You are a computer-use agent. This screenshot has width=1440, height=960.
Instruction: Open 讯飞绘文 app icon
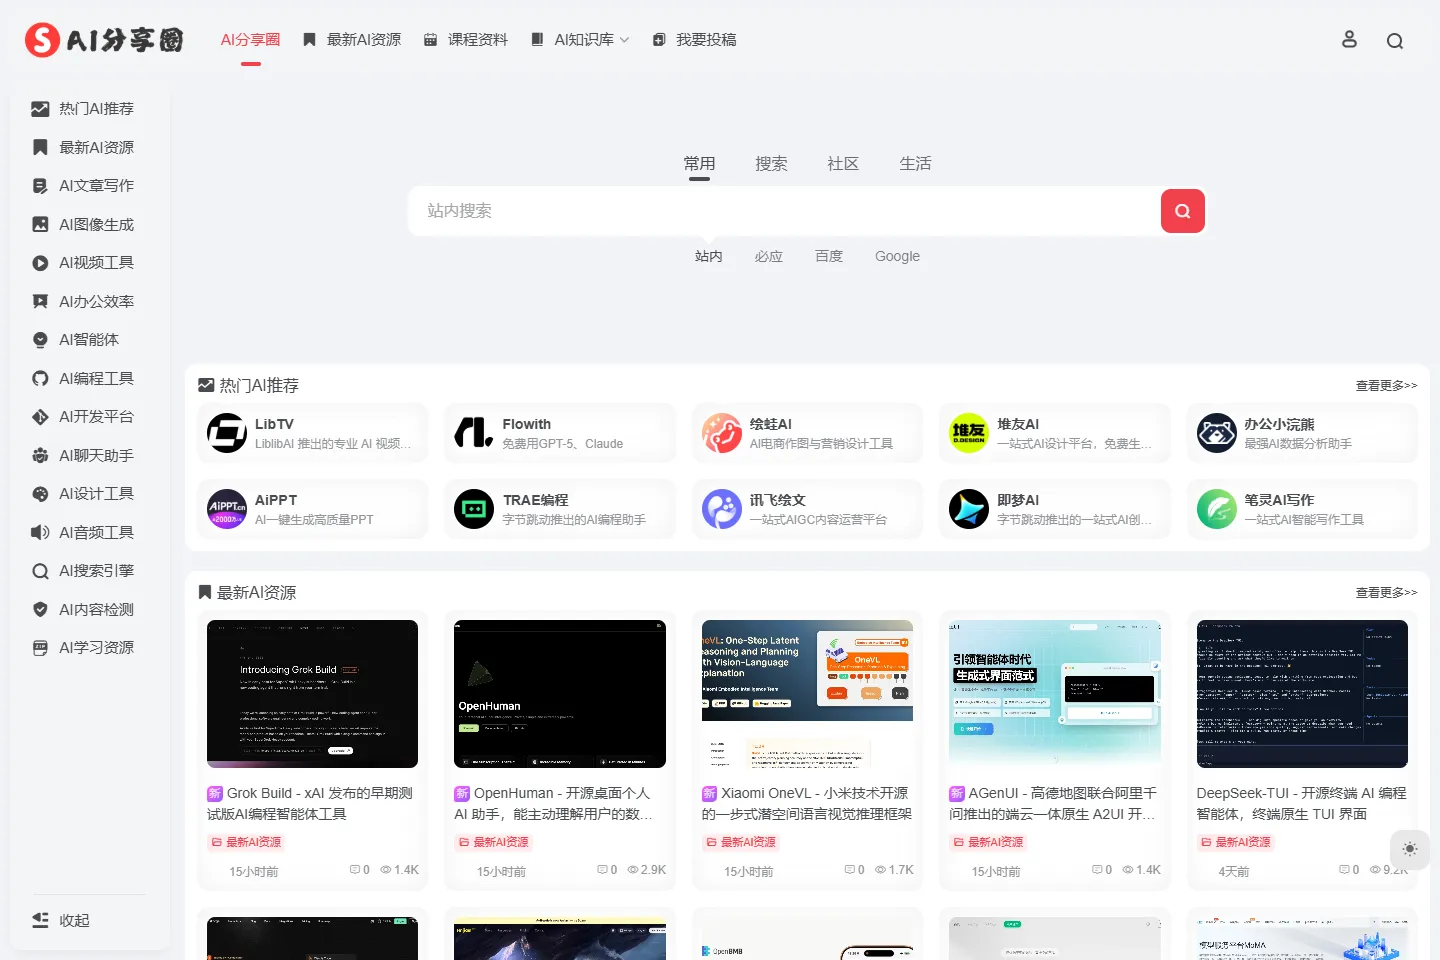(x=721, y=509)
